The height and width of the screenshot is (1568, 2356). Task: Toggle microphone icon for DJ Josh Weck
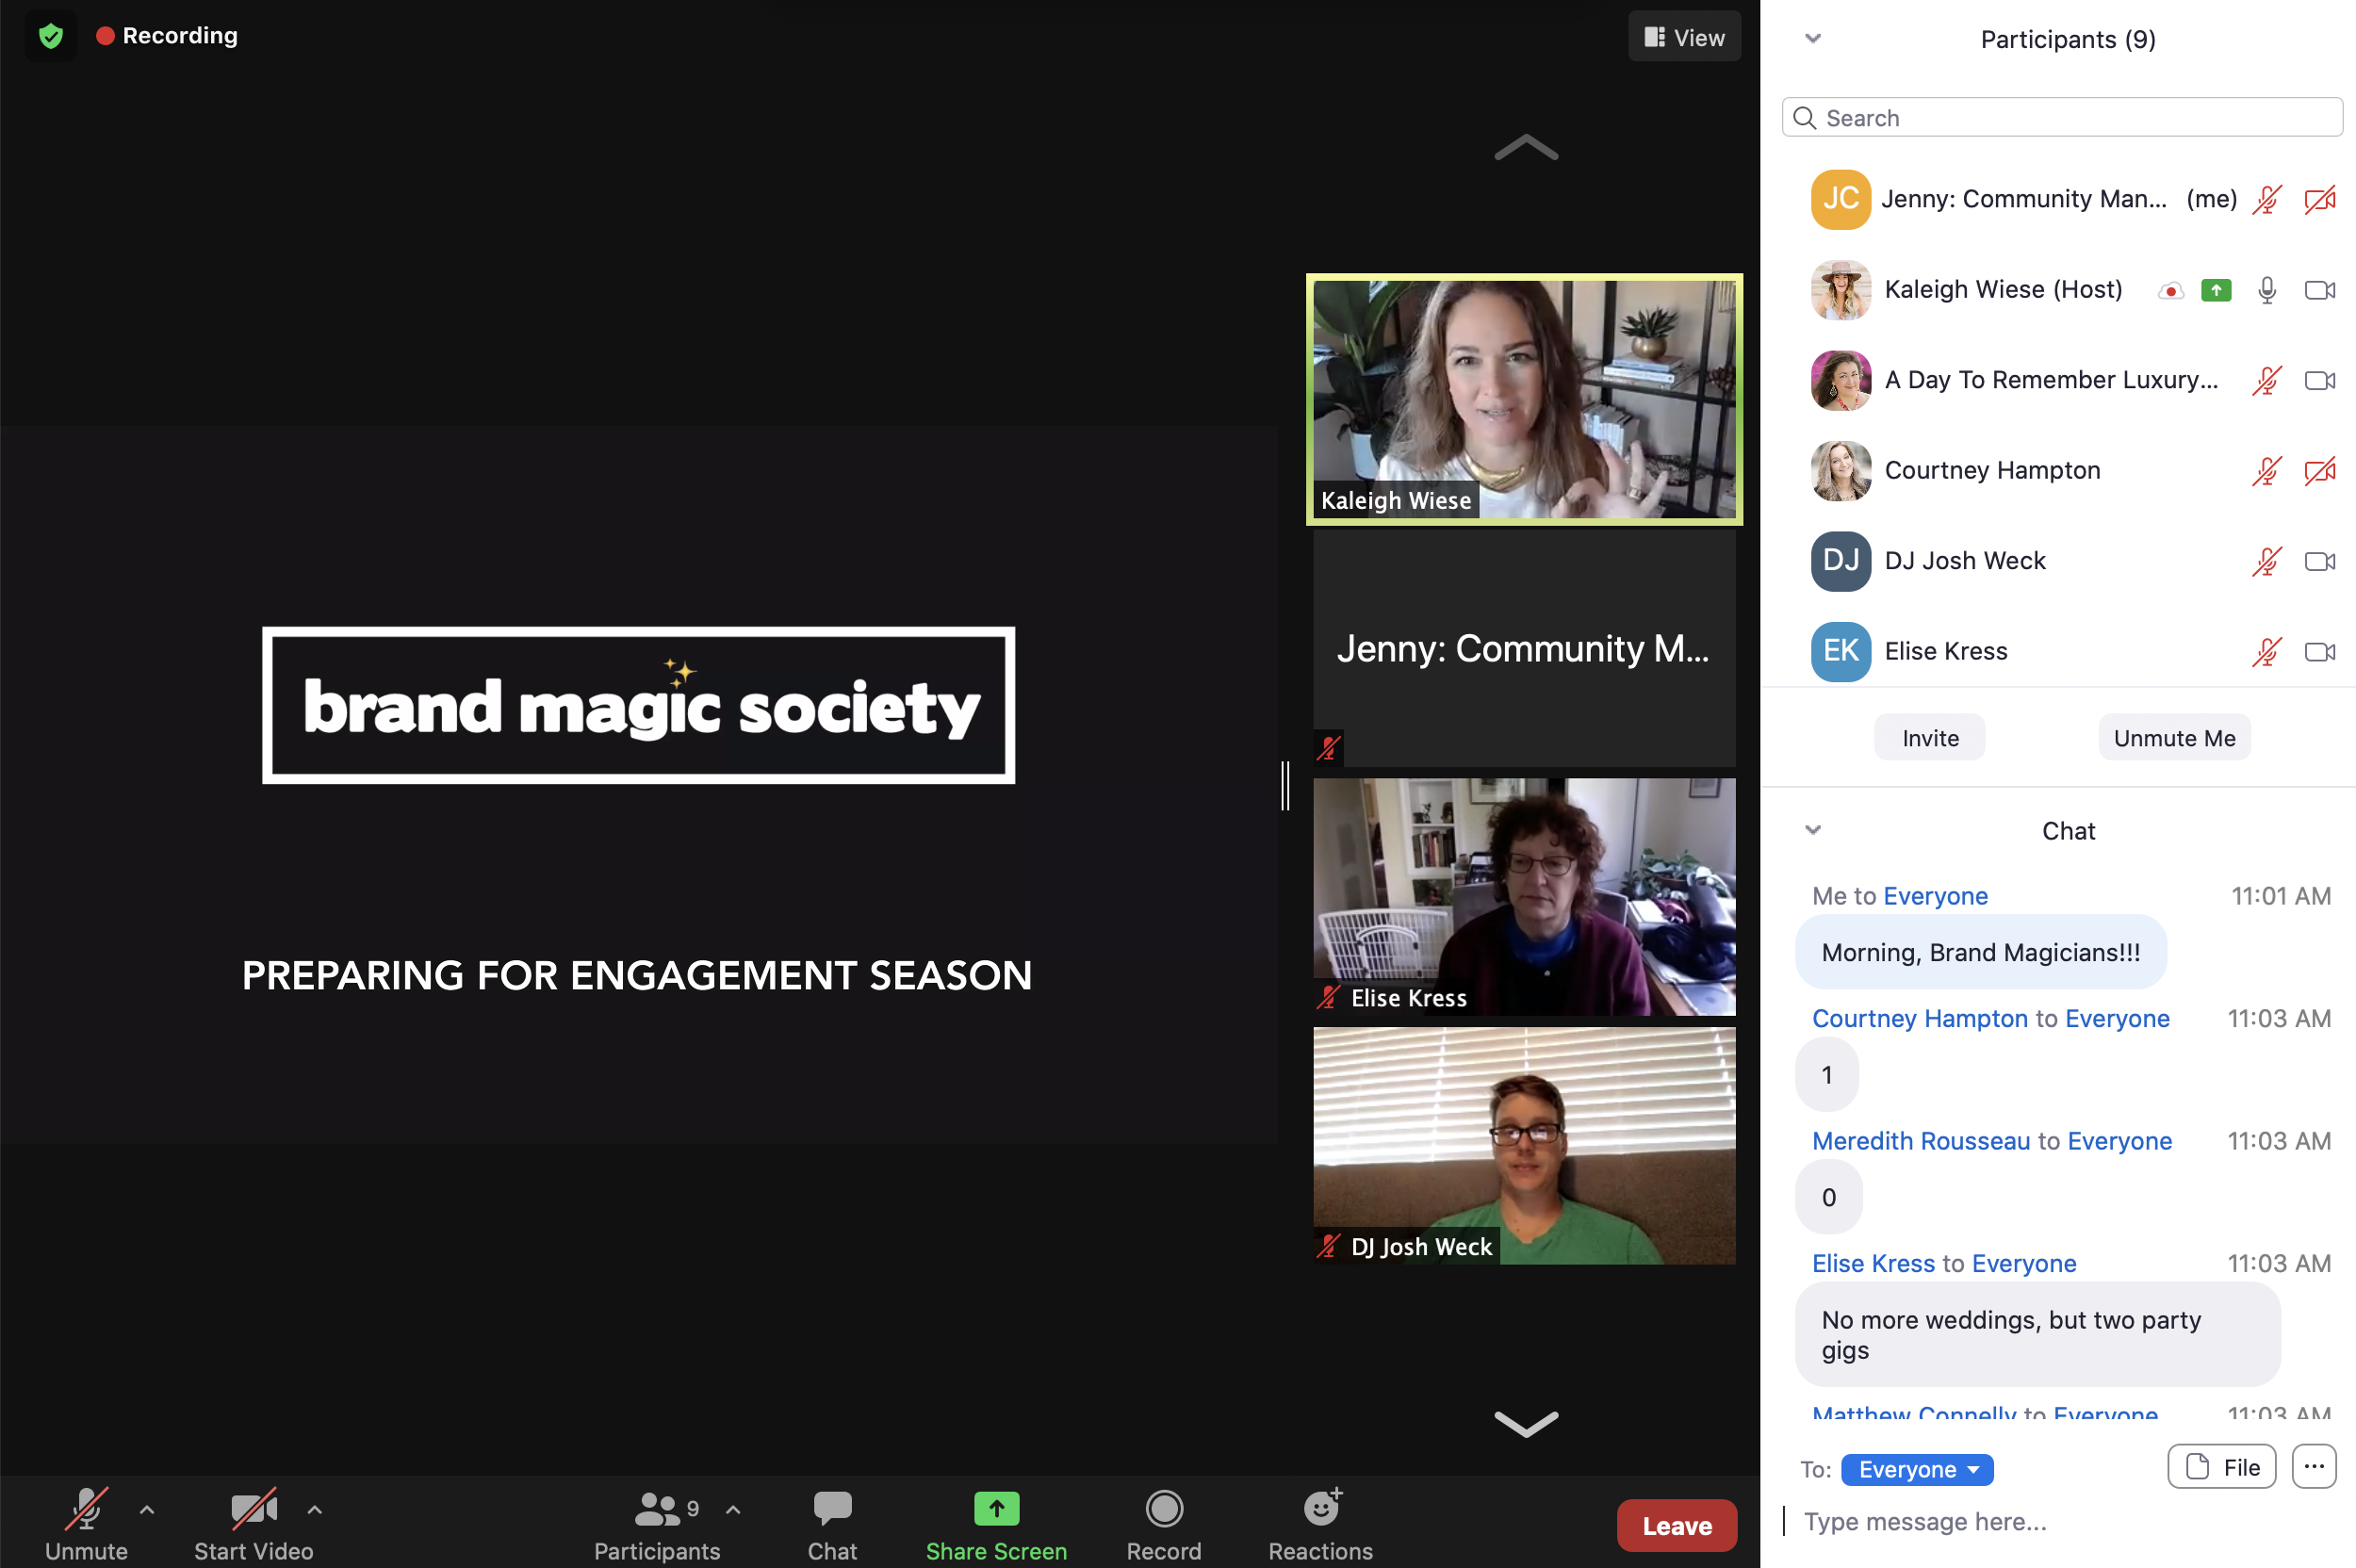tap(2266, 561)
